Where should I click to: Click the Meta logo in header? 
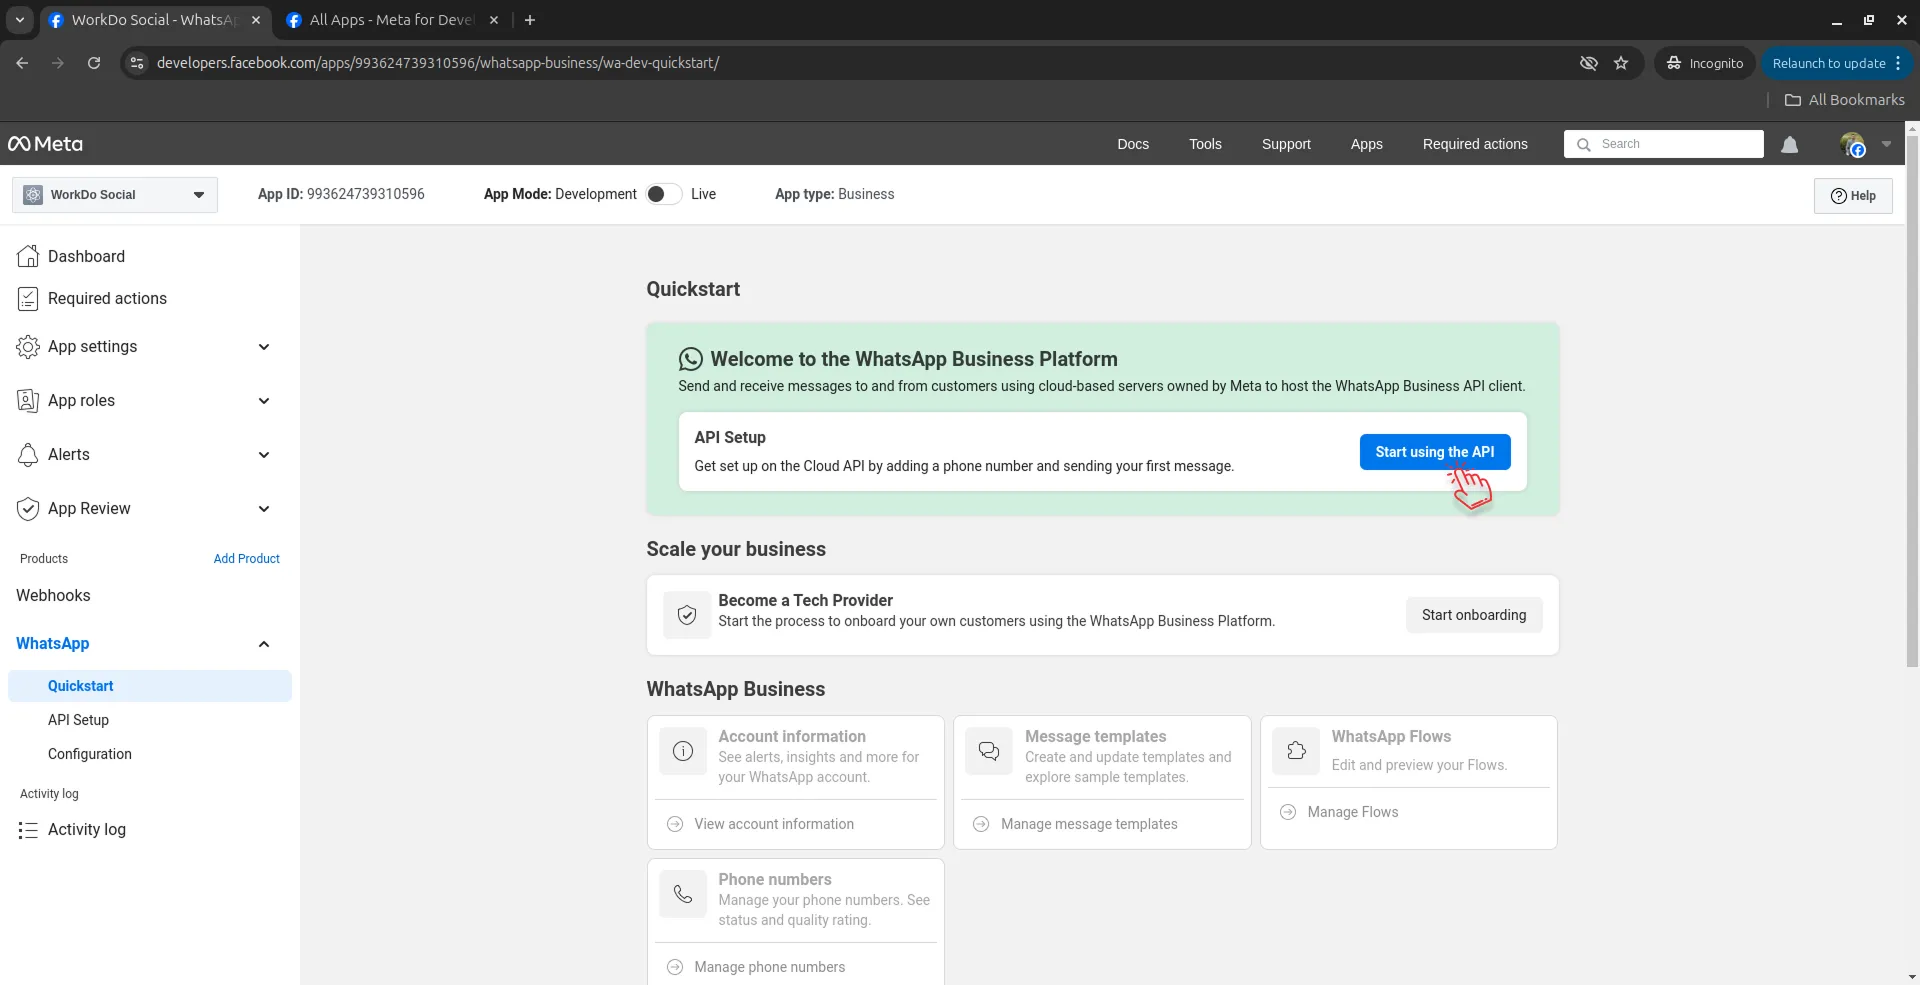coord(46,144)
